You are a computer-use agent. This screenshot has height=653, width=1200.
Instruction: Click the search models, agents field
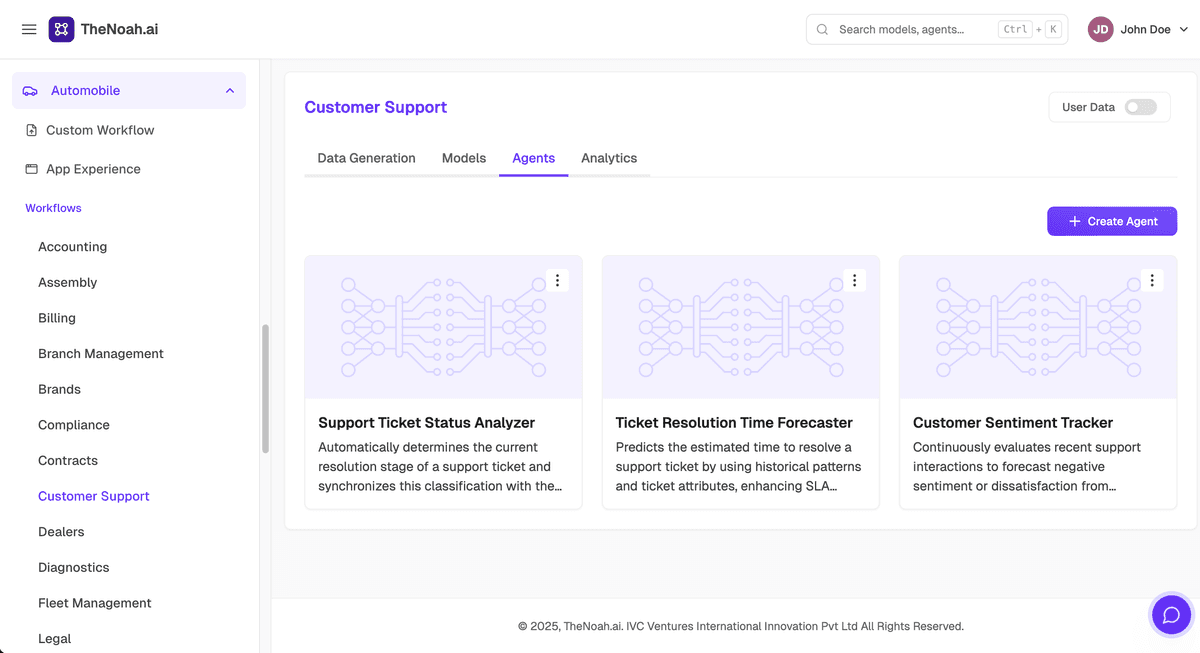coord(937,30)
